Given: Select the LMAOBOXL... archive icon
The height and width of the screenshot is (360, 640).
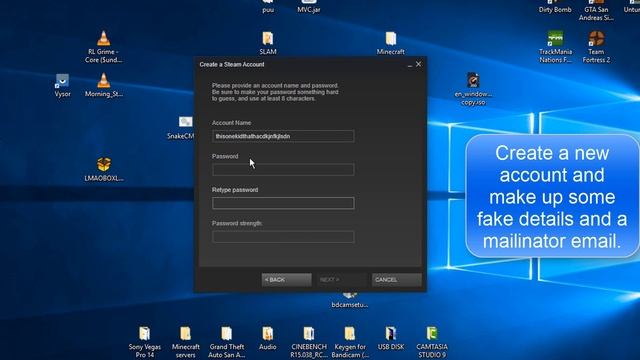Looking at the screenshot, I should coord(104,169).
